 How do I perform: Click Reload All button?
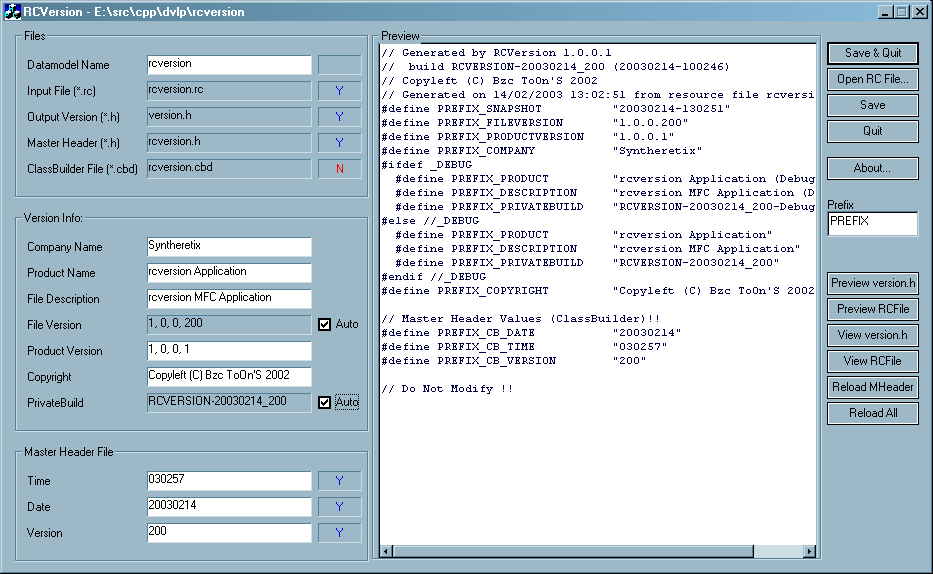pos(872,413)
